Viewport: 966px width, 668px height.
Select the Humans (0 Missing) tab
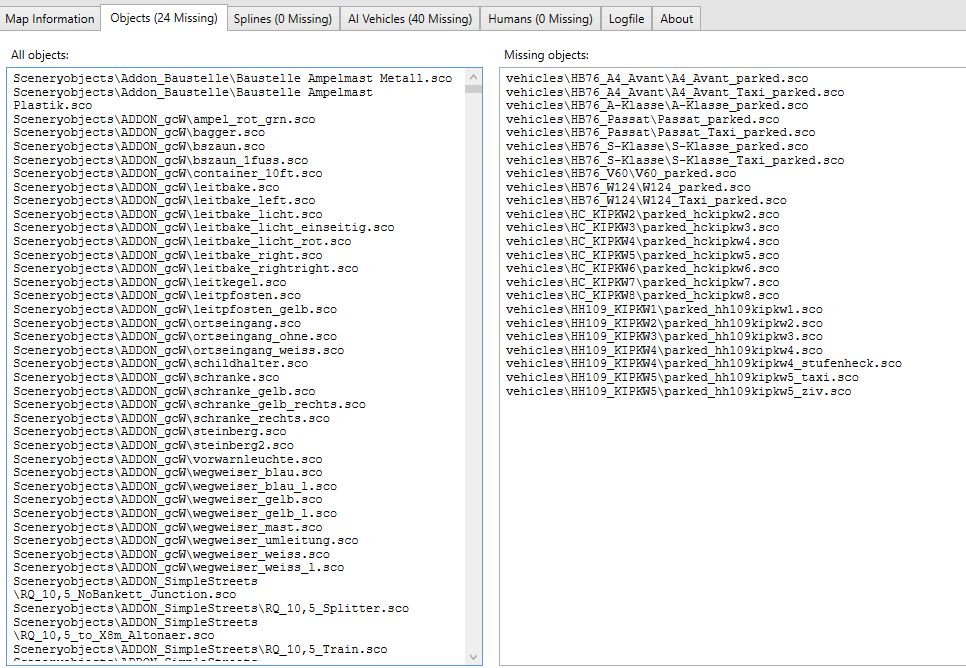(540, 18)
